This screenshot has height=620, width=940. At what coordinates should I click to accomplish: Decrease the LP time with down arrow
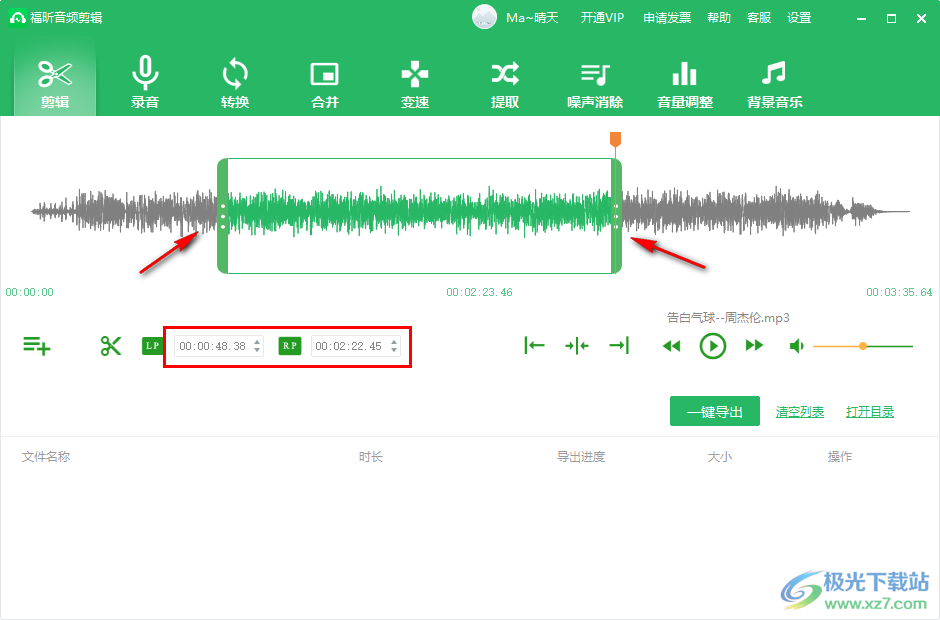[257, 350]
